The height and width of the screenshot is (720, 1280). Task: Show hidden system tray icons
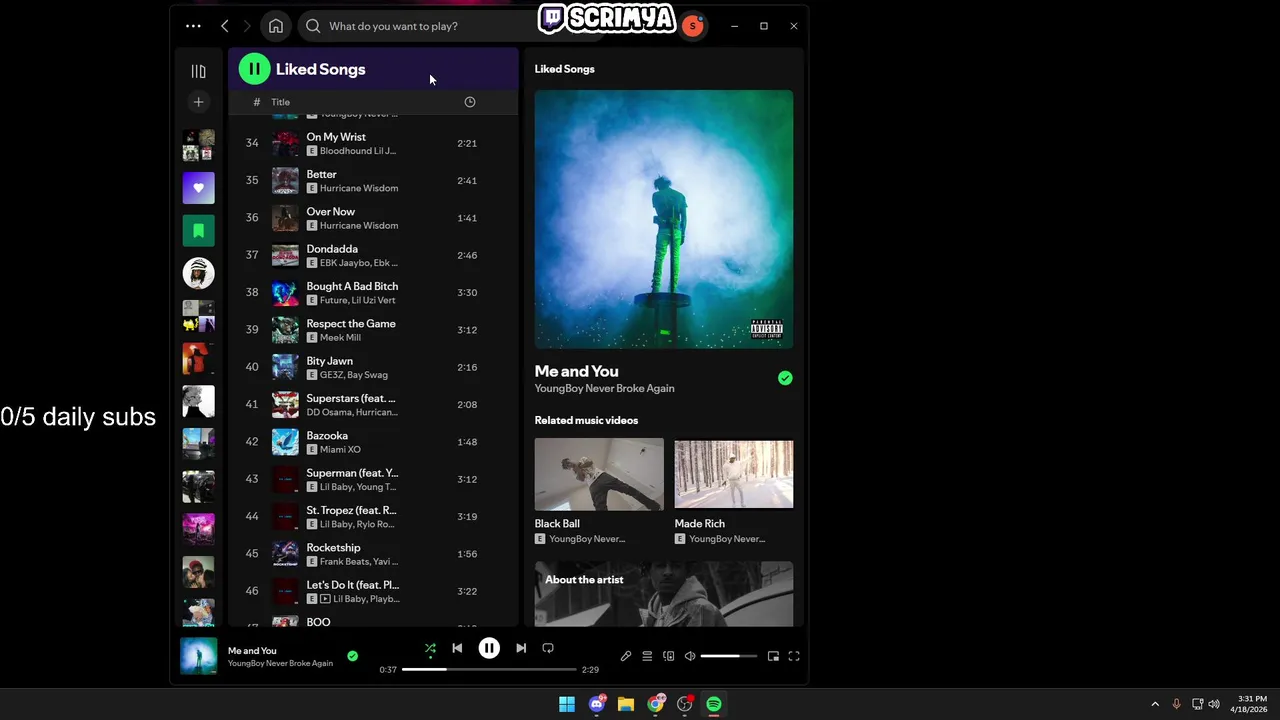coord(1155,704)
